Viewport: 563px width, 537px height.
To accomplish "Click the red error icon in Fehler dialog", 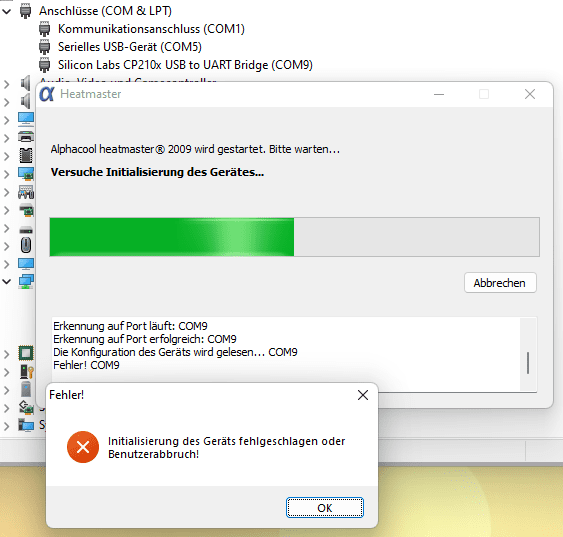I will coord(83,447).
